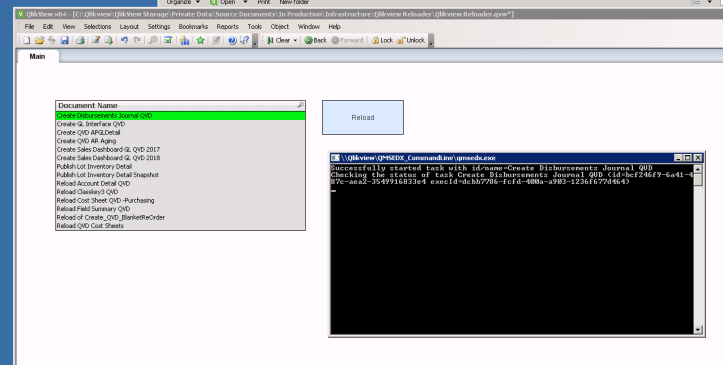
Task: Select Create Sales Dashboard GL QVD 2017
Action: click(x=180, y=149)
